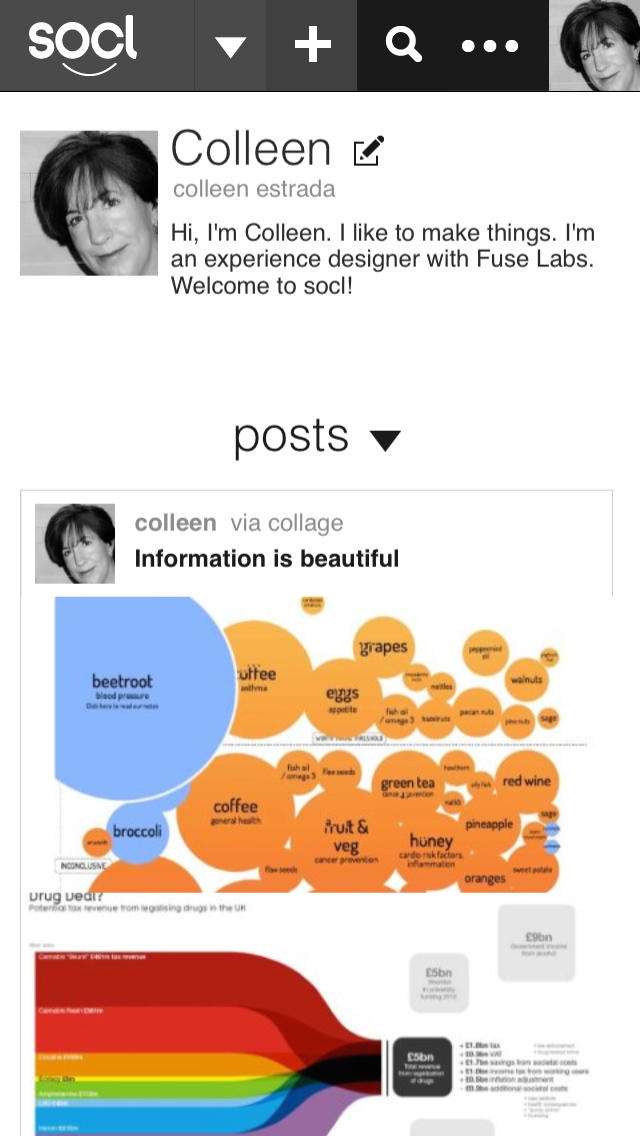The width and height of the screenshot is (640, 1136).
Task: Tap the account avatar in the header
Action: tap(594, 45)
